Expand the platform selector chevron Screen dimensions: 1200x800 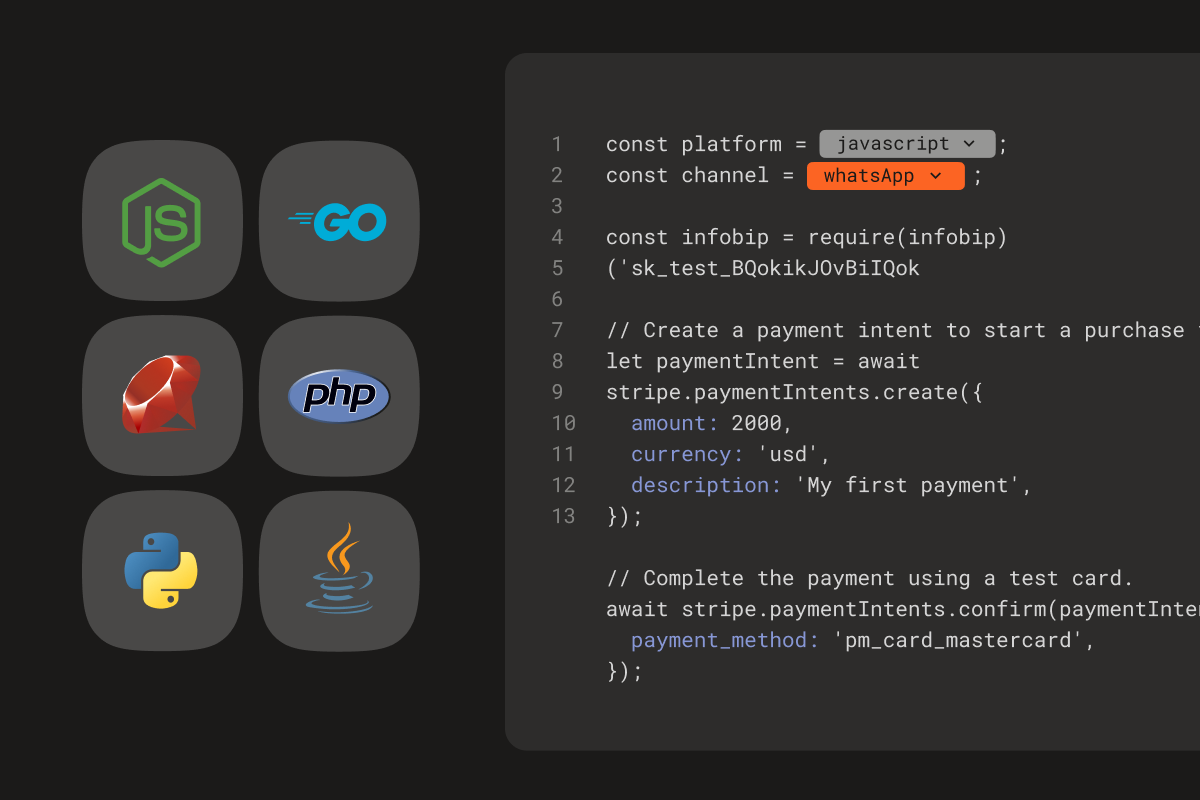968,143
